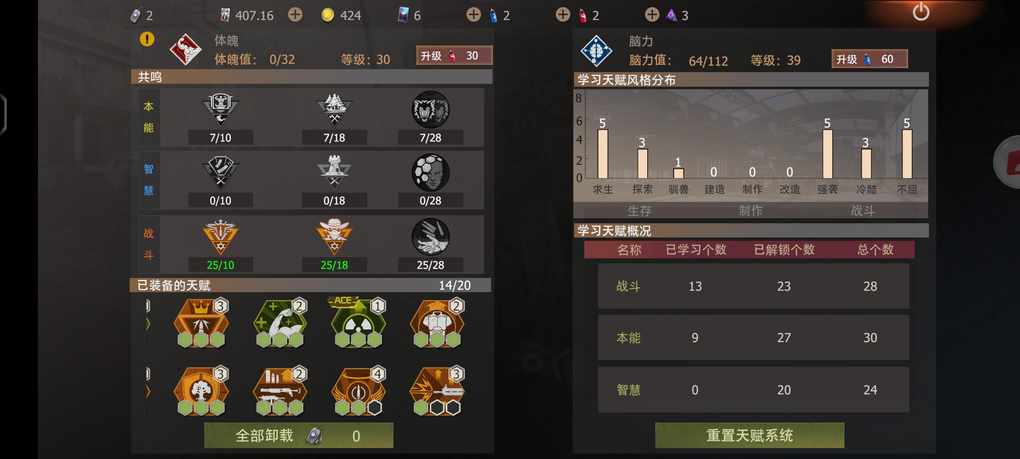This screenshot has height=459, width=1020.
Task: Tap the 智慧 brain resonance icon showing 0/28
Action: (x=430, y=172)
